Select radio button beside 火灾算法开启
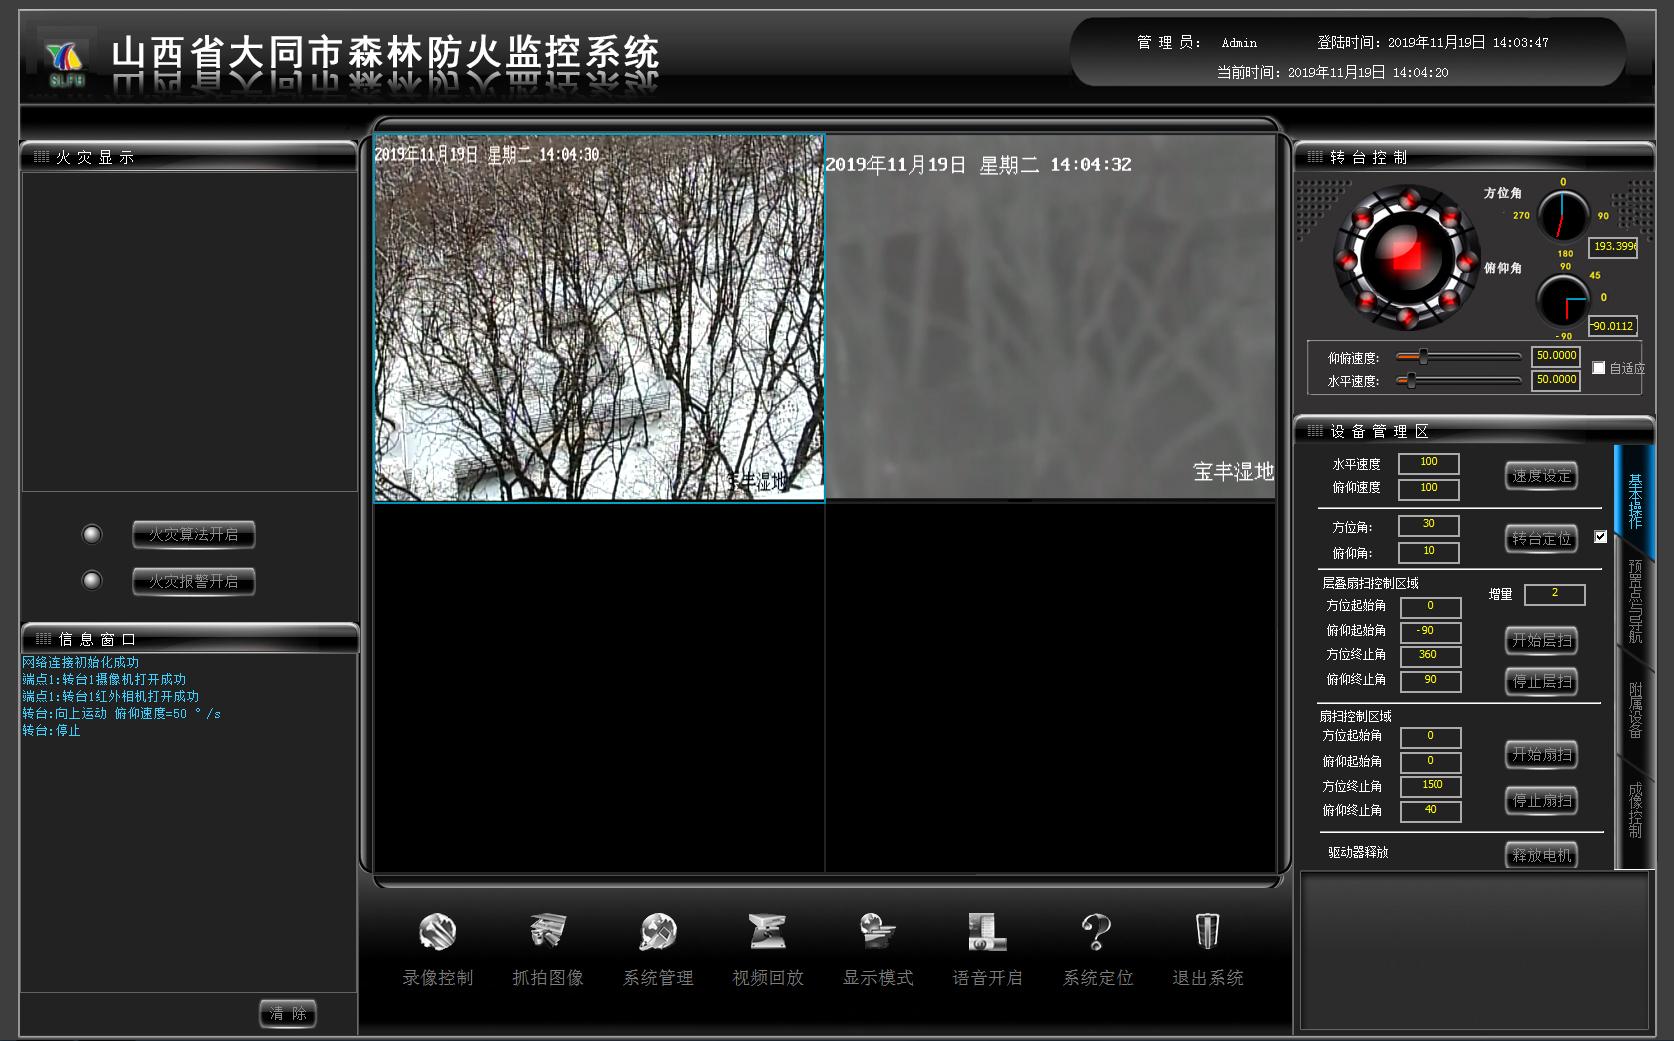This screenshot has width=1674, height=1041. pyautogui.click(x=92, y=535)
